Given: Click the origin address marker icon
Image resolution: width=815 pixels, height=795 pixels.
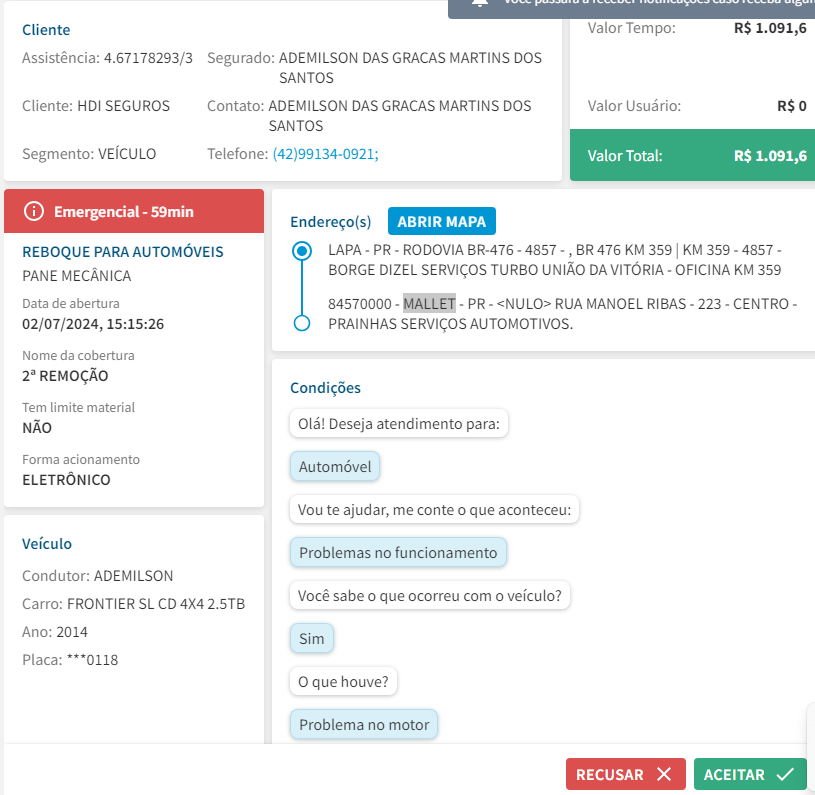Looking at the screenshot, I should pyautogui.click(x=302, y=251).
